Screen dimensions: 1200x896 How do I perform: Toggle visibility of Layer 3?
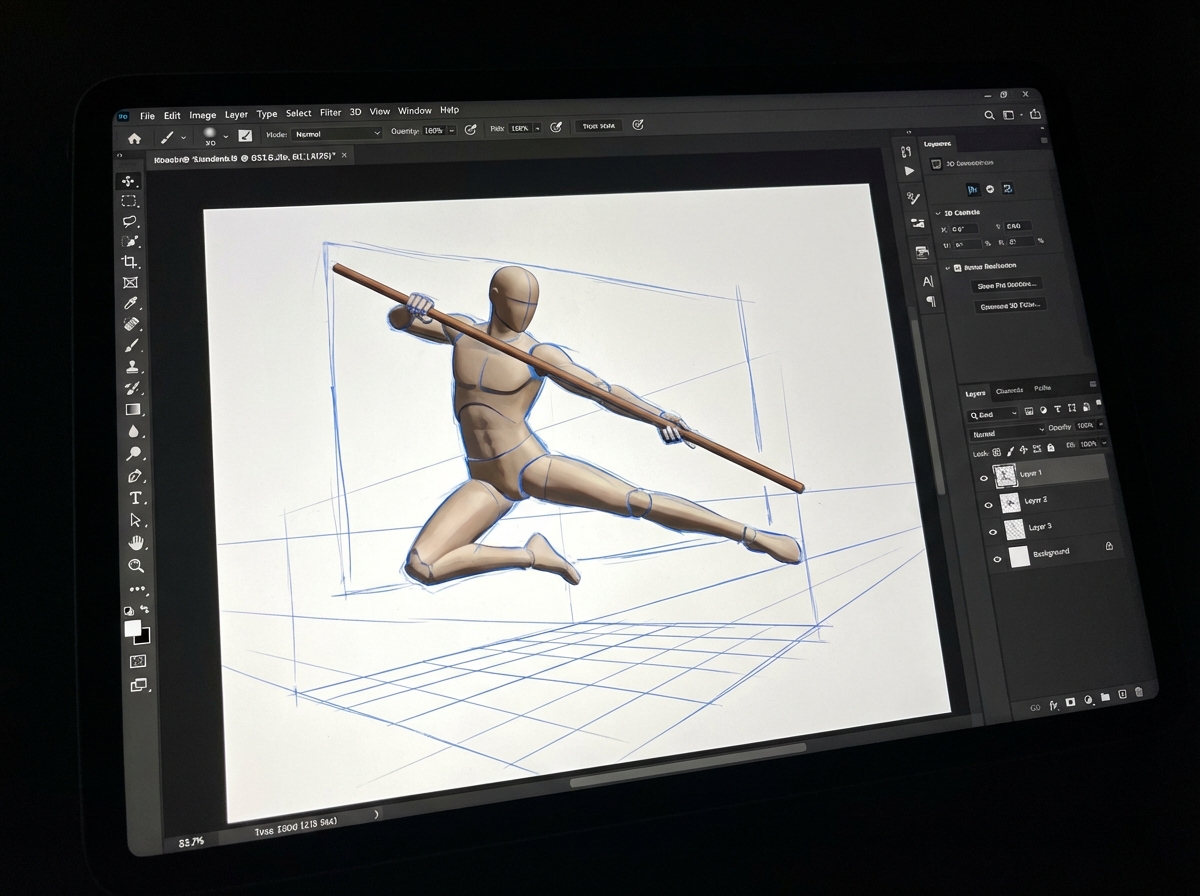[x=993, y=531]
